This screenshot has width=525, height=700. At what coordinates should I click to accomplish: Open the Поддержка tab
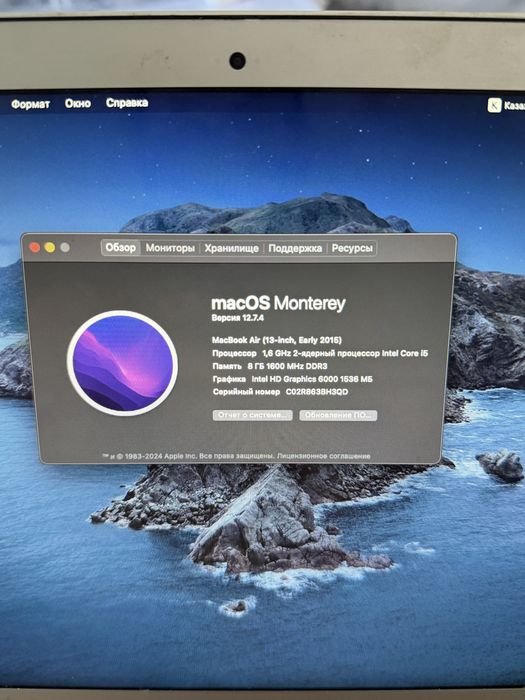pos(295,249)
